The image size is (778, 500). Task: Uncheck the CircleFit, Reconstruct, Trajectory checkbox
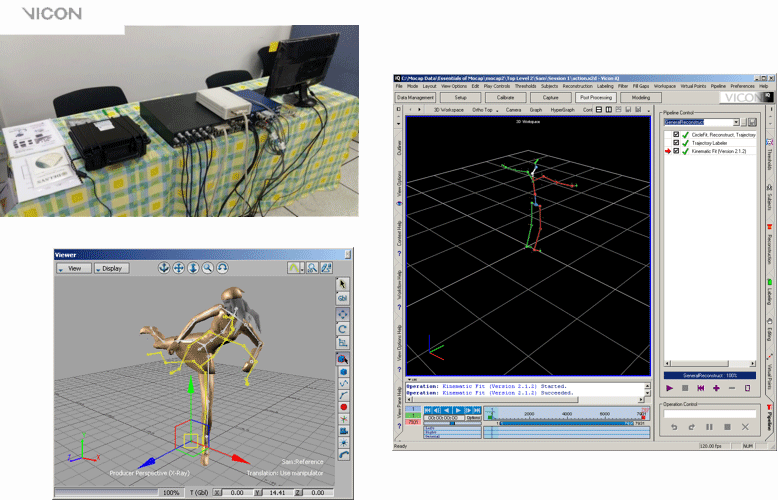[x=677, y=134]
